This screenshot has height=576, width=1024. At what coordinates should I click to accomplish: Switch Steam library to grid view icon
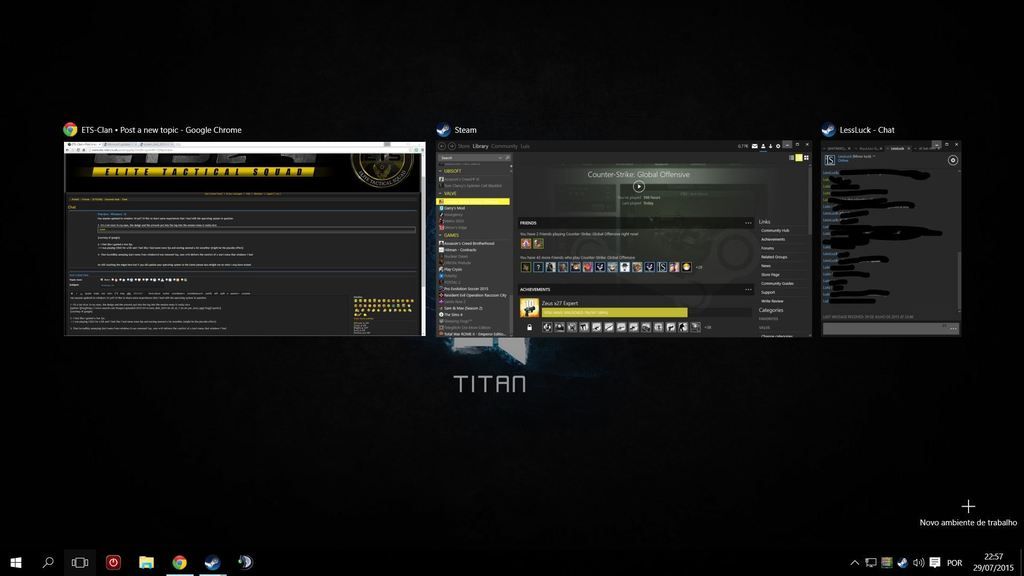pos(807,157)
